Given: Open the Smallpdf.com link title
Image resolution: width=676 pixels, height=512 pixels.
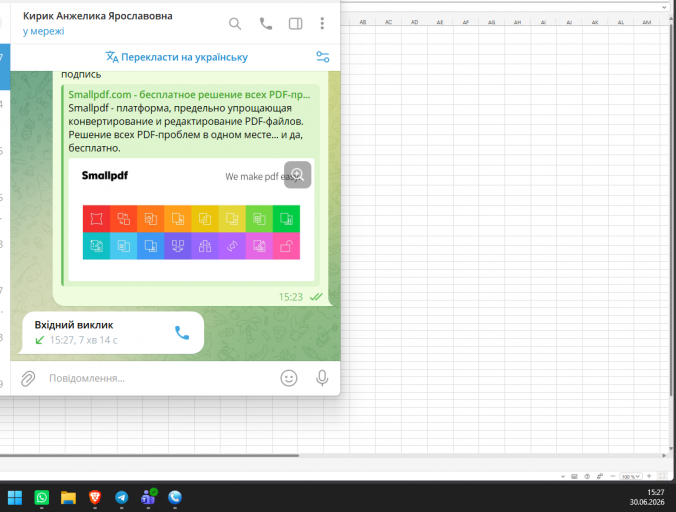Looking at the screenshot, I should point(189,94).
